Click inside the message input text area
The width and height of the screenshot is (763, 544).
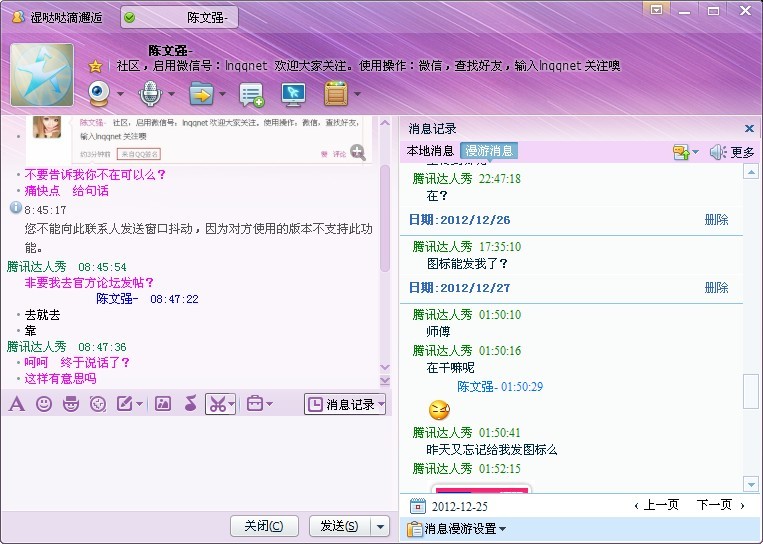(x=199, y=462)
